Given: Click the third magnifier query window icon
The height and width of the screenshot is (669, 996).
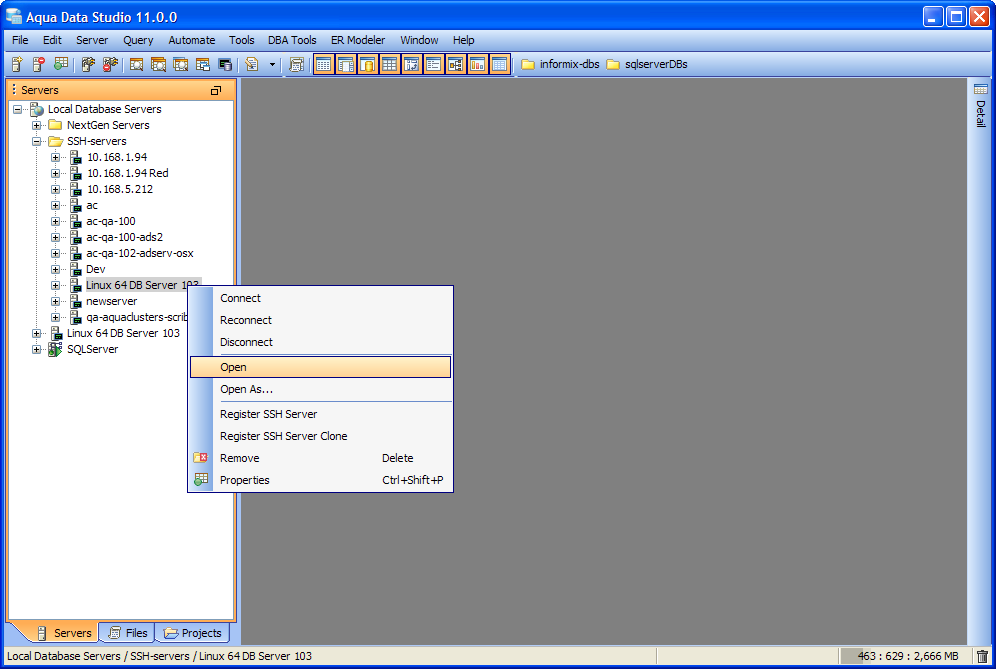Looking at the screenshot, I should [x=180, y=64].
